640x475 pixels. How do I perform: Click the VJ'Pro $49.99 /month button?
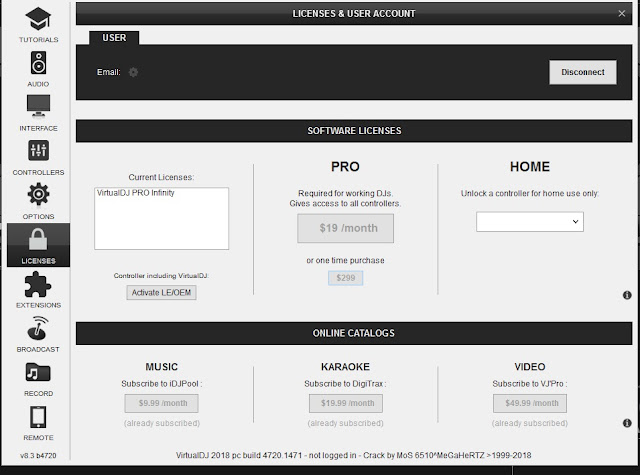530,403
